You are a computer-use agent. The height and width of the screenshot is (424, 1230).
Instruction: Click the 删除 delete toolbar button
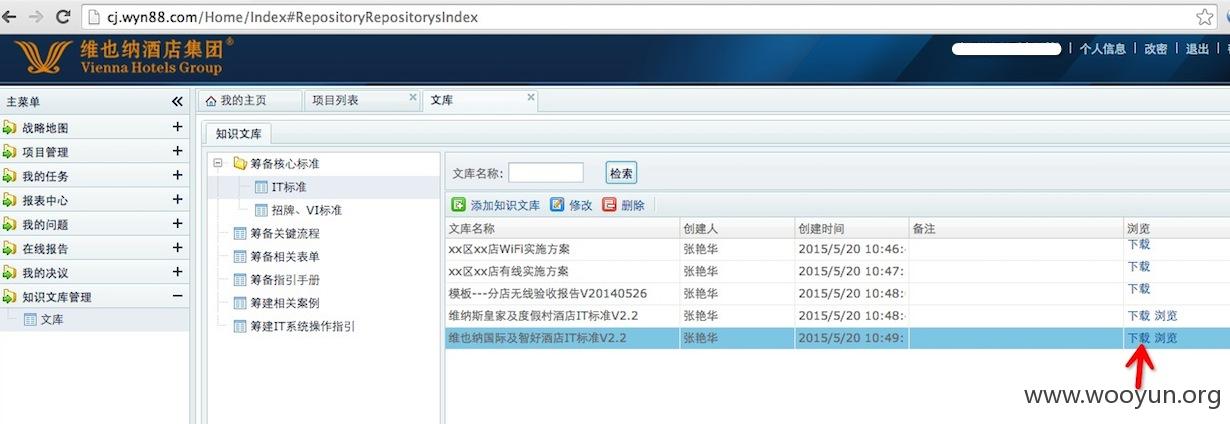click(624, 205)
